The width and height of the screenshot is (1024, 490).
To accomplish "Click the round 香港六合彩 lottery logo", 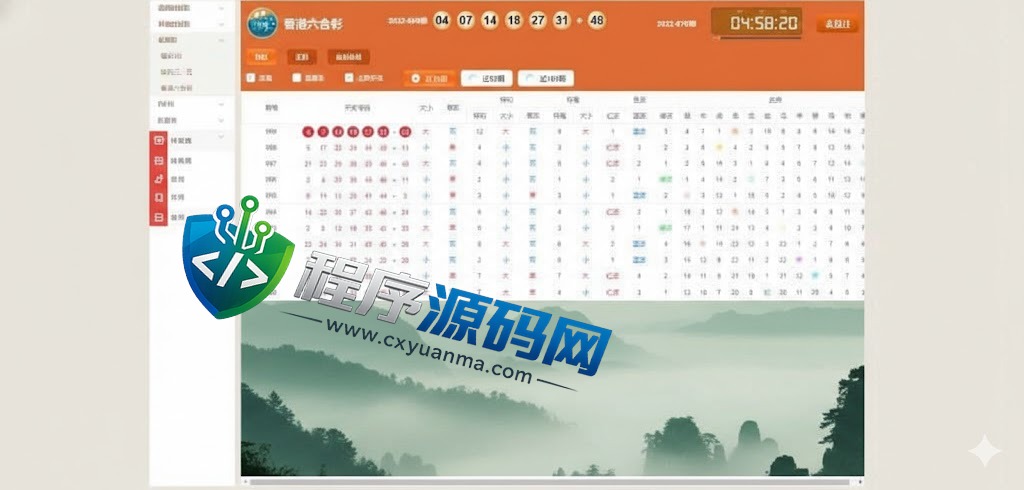I will [x=263, y=24].
